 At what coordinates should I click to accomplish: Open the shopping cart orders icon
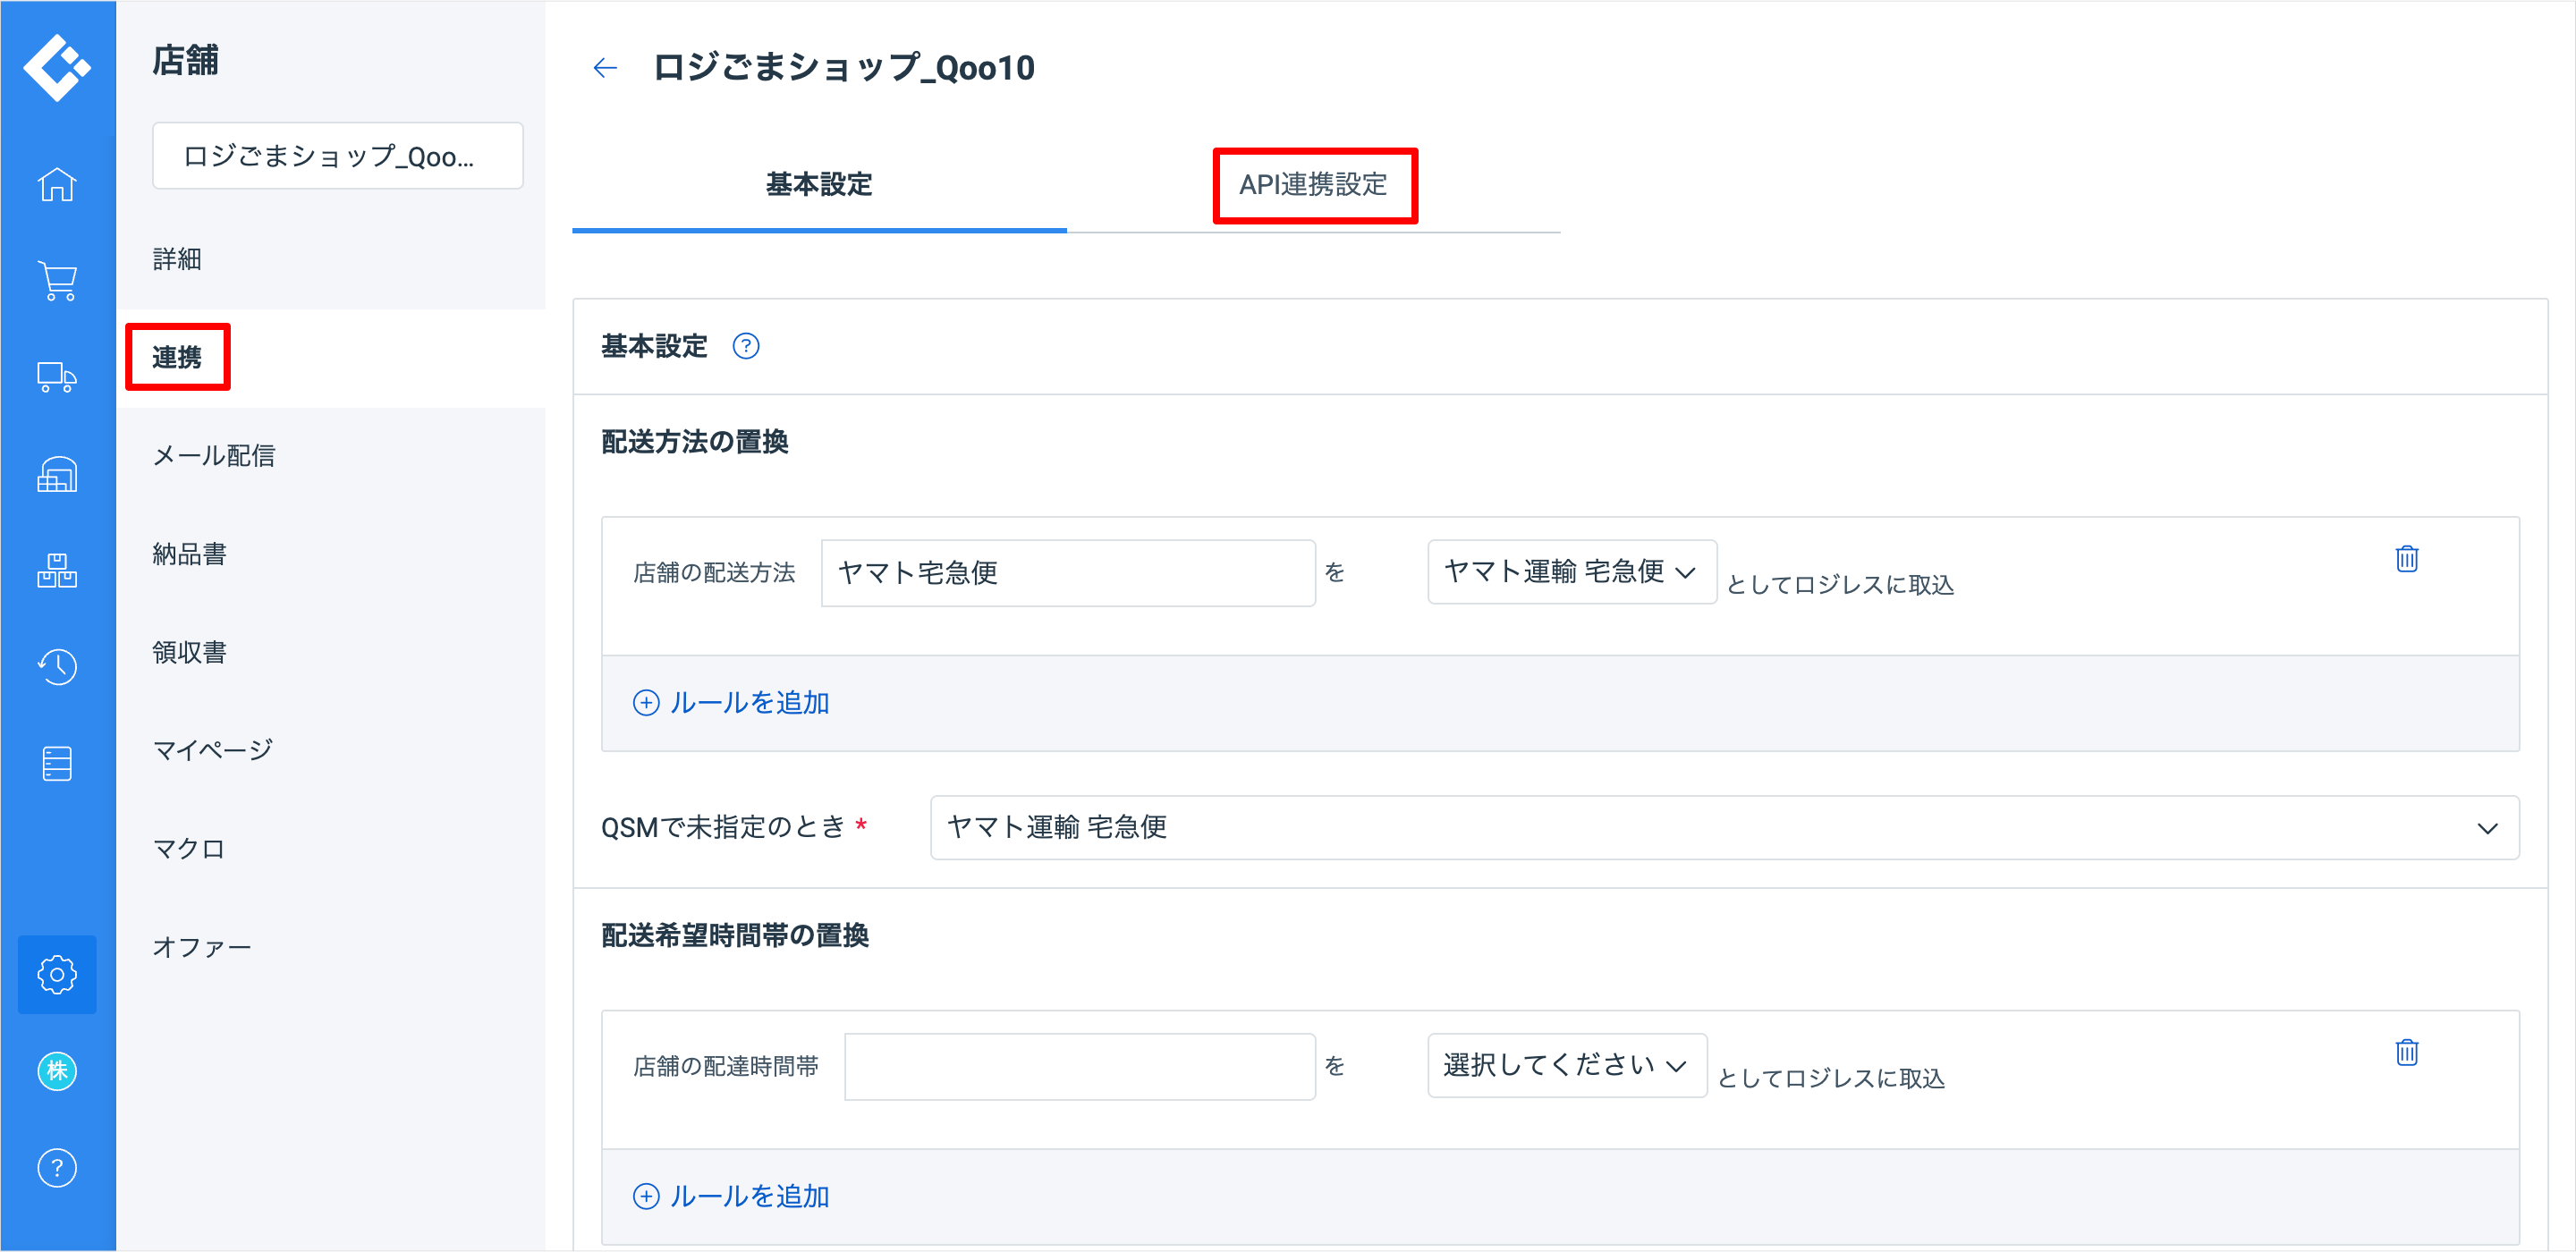[57, 281]
